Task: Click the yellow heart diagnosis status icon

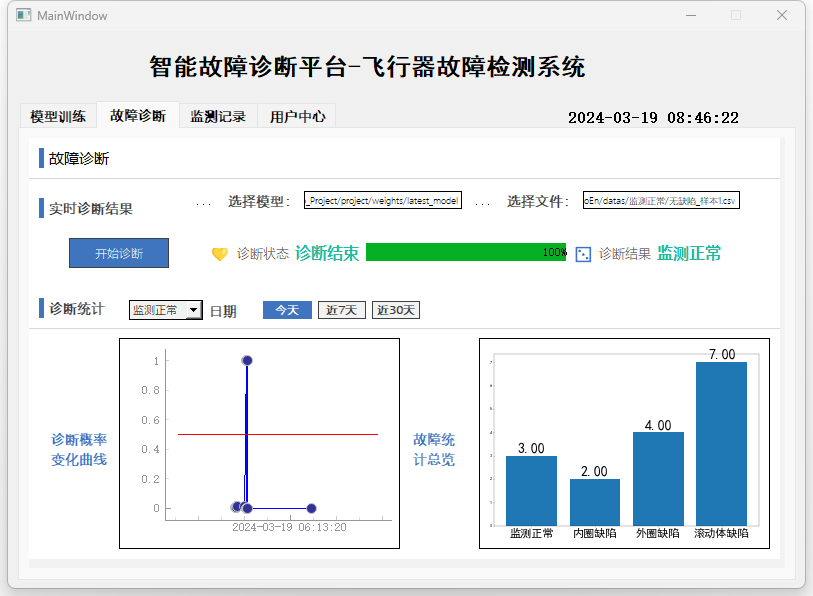Action: pos(220,254)
